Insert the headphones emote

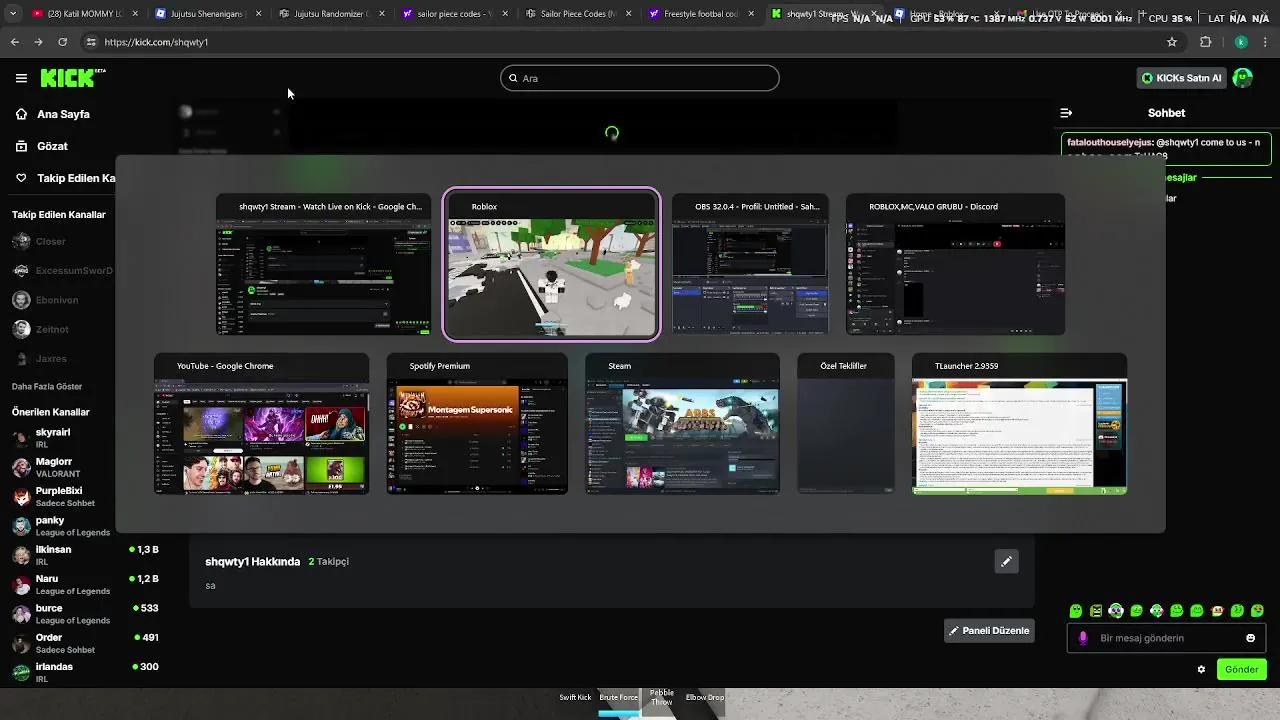pos(1116,610)
